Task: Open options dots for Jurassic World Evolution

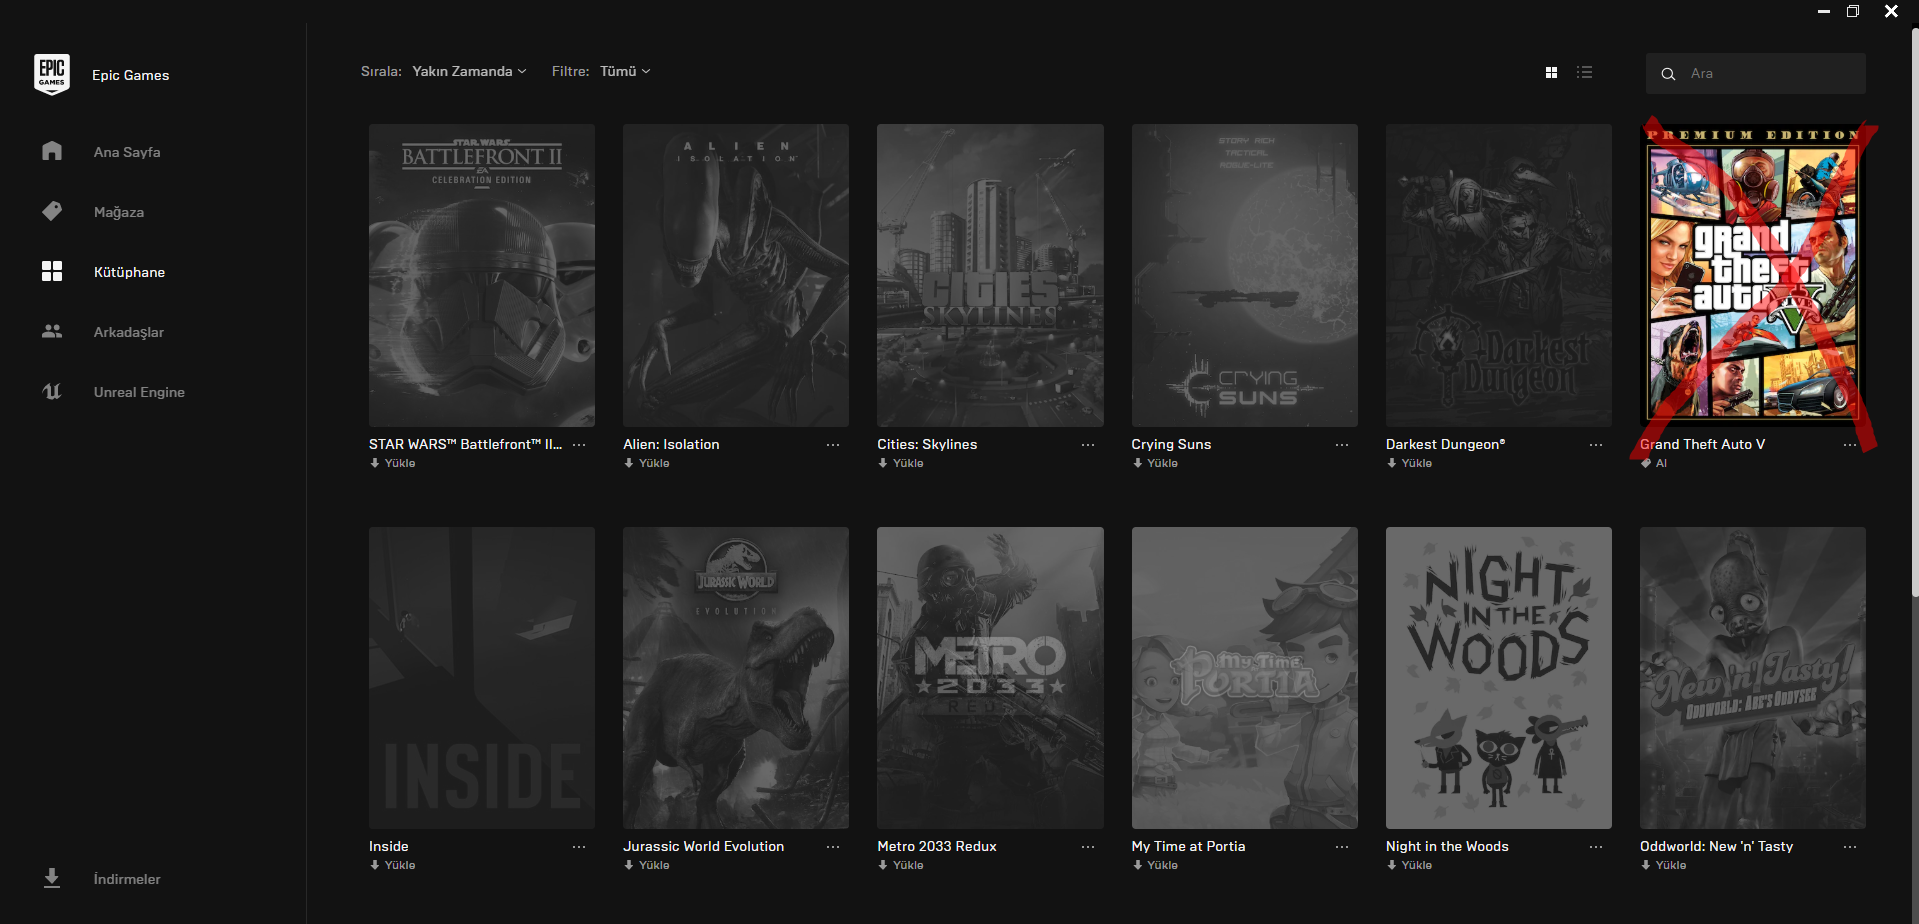Action: [833, 846]
